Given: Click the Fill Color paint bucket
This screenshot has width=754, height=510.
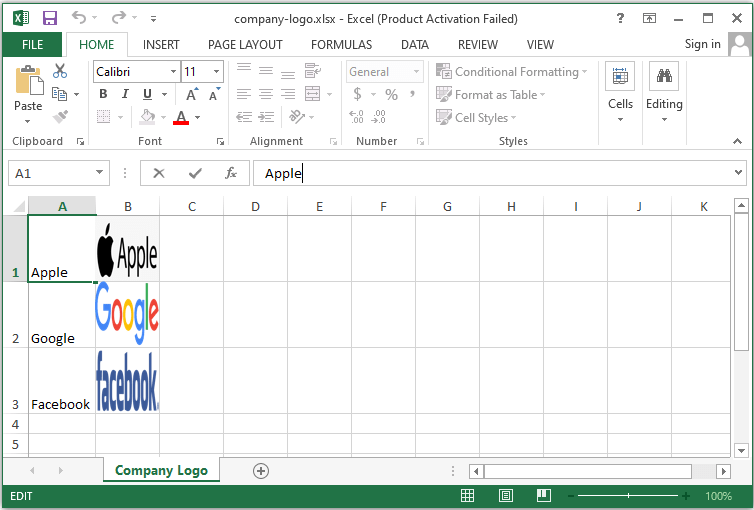Looking at the screenshot, I should [x=147, y=117].
